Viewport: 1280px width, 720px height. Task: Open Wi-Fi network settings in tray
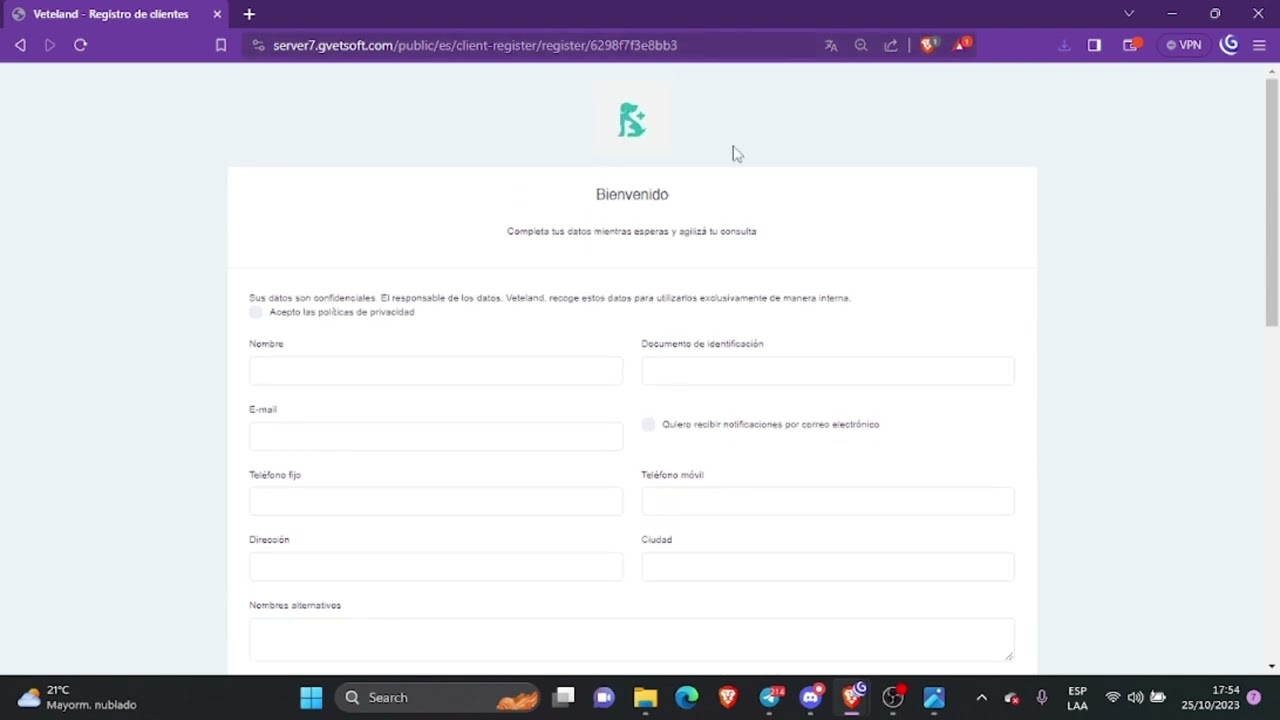(x=1112, y=697)
